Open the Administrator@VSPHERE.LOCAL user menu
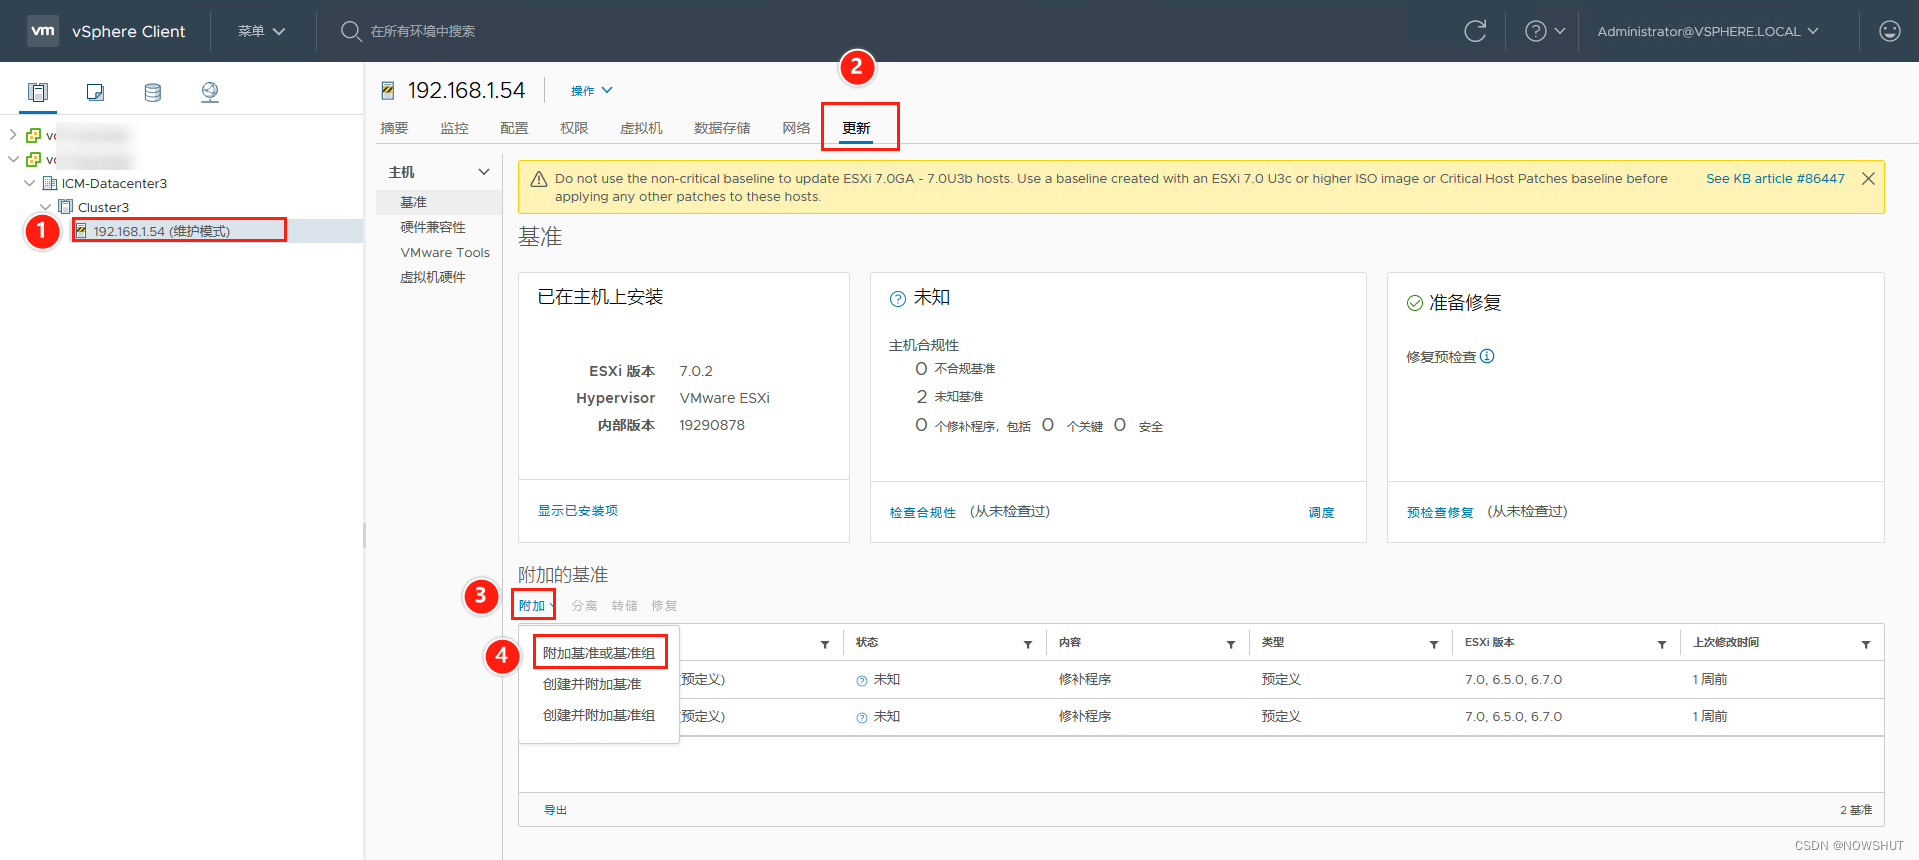Viewport: 1919px width, 860px height. click(1708, 31)
